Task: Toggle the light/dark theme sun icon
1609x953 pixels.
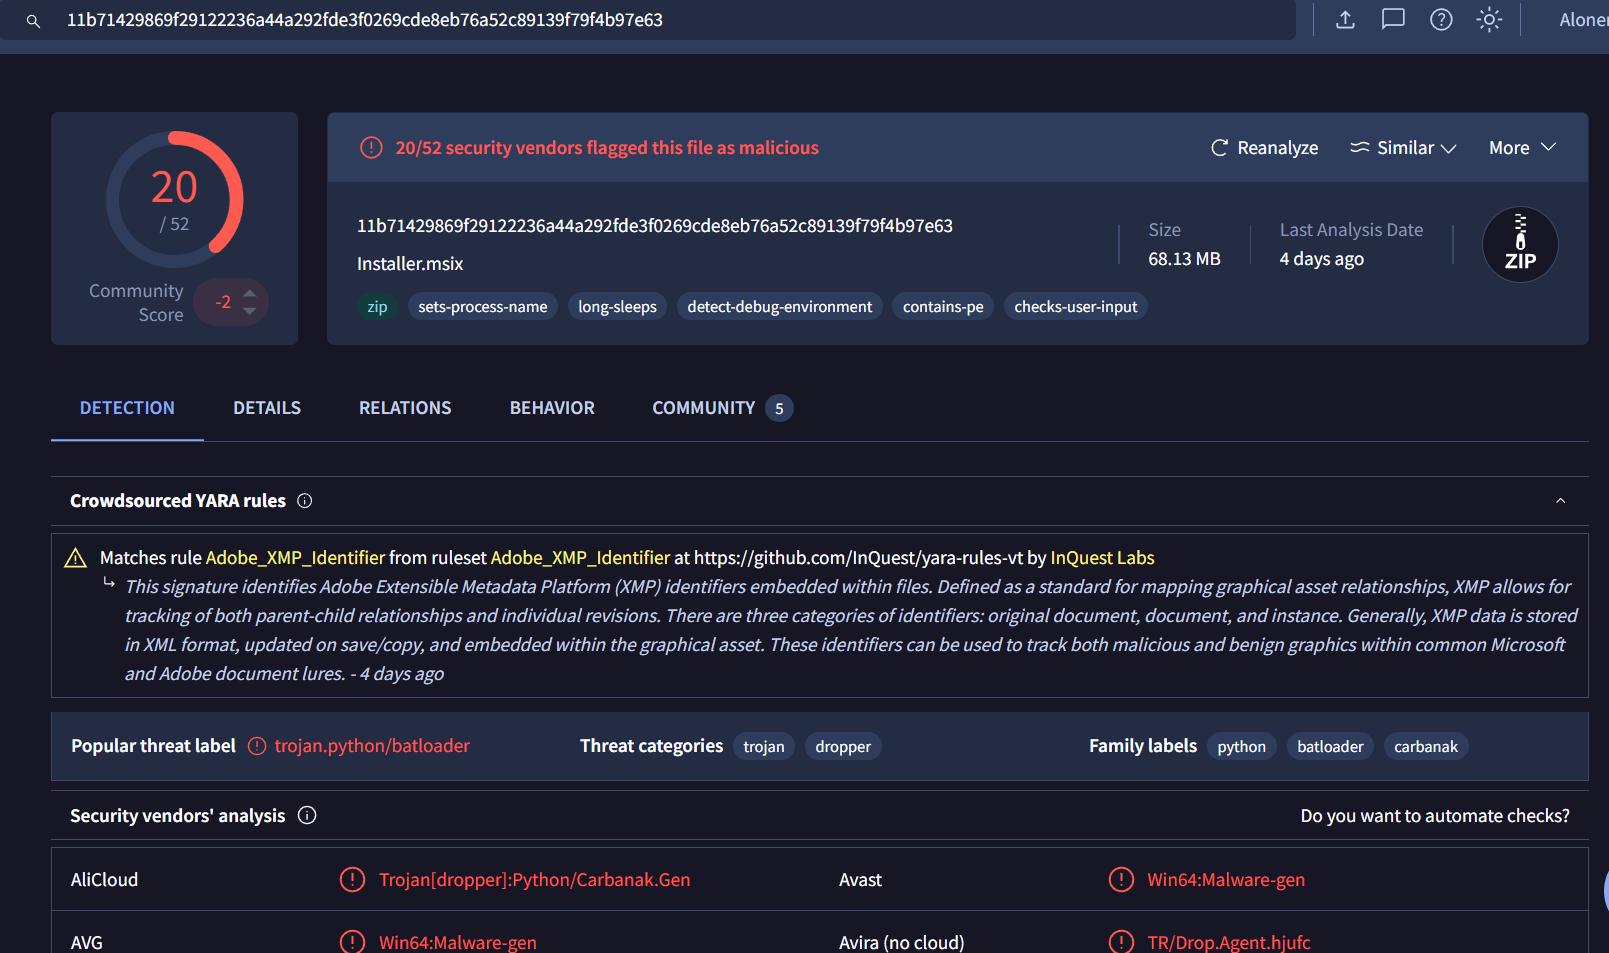Action: point(1489,20)
